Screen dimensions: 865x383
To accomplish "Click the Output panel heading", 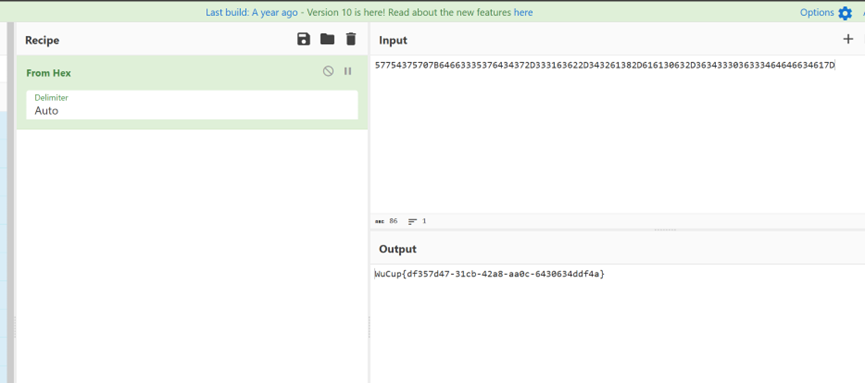I will coord(398,249).
